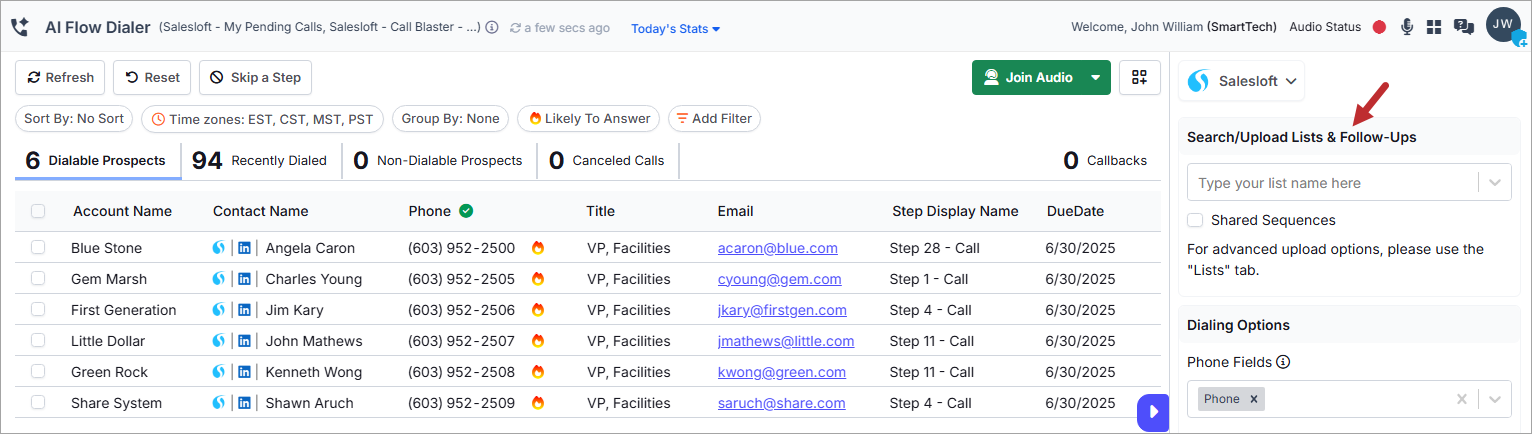The image size is (1532, 434).
Task: Open the help chat icon in header
Action: click(x=1464, y=27)
